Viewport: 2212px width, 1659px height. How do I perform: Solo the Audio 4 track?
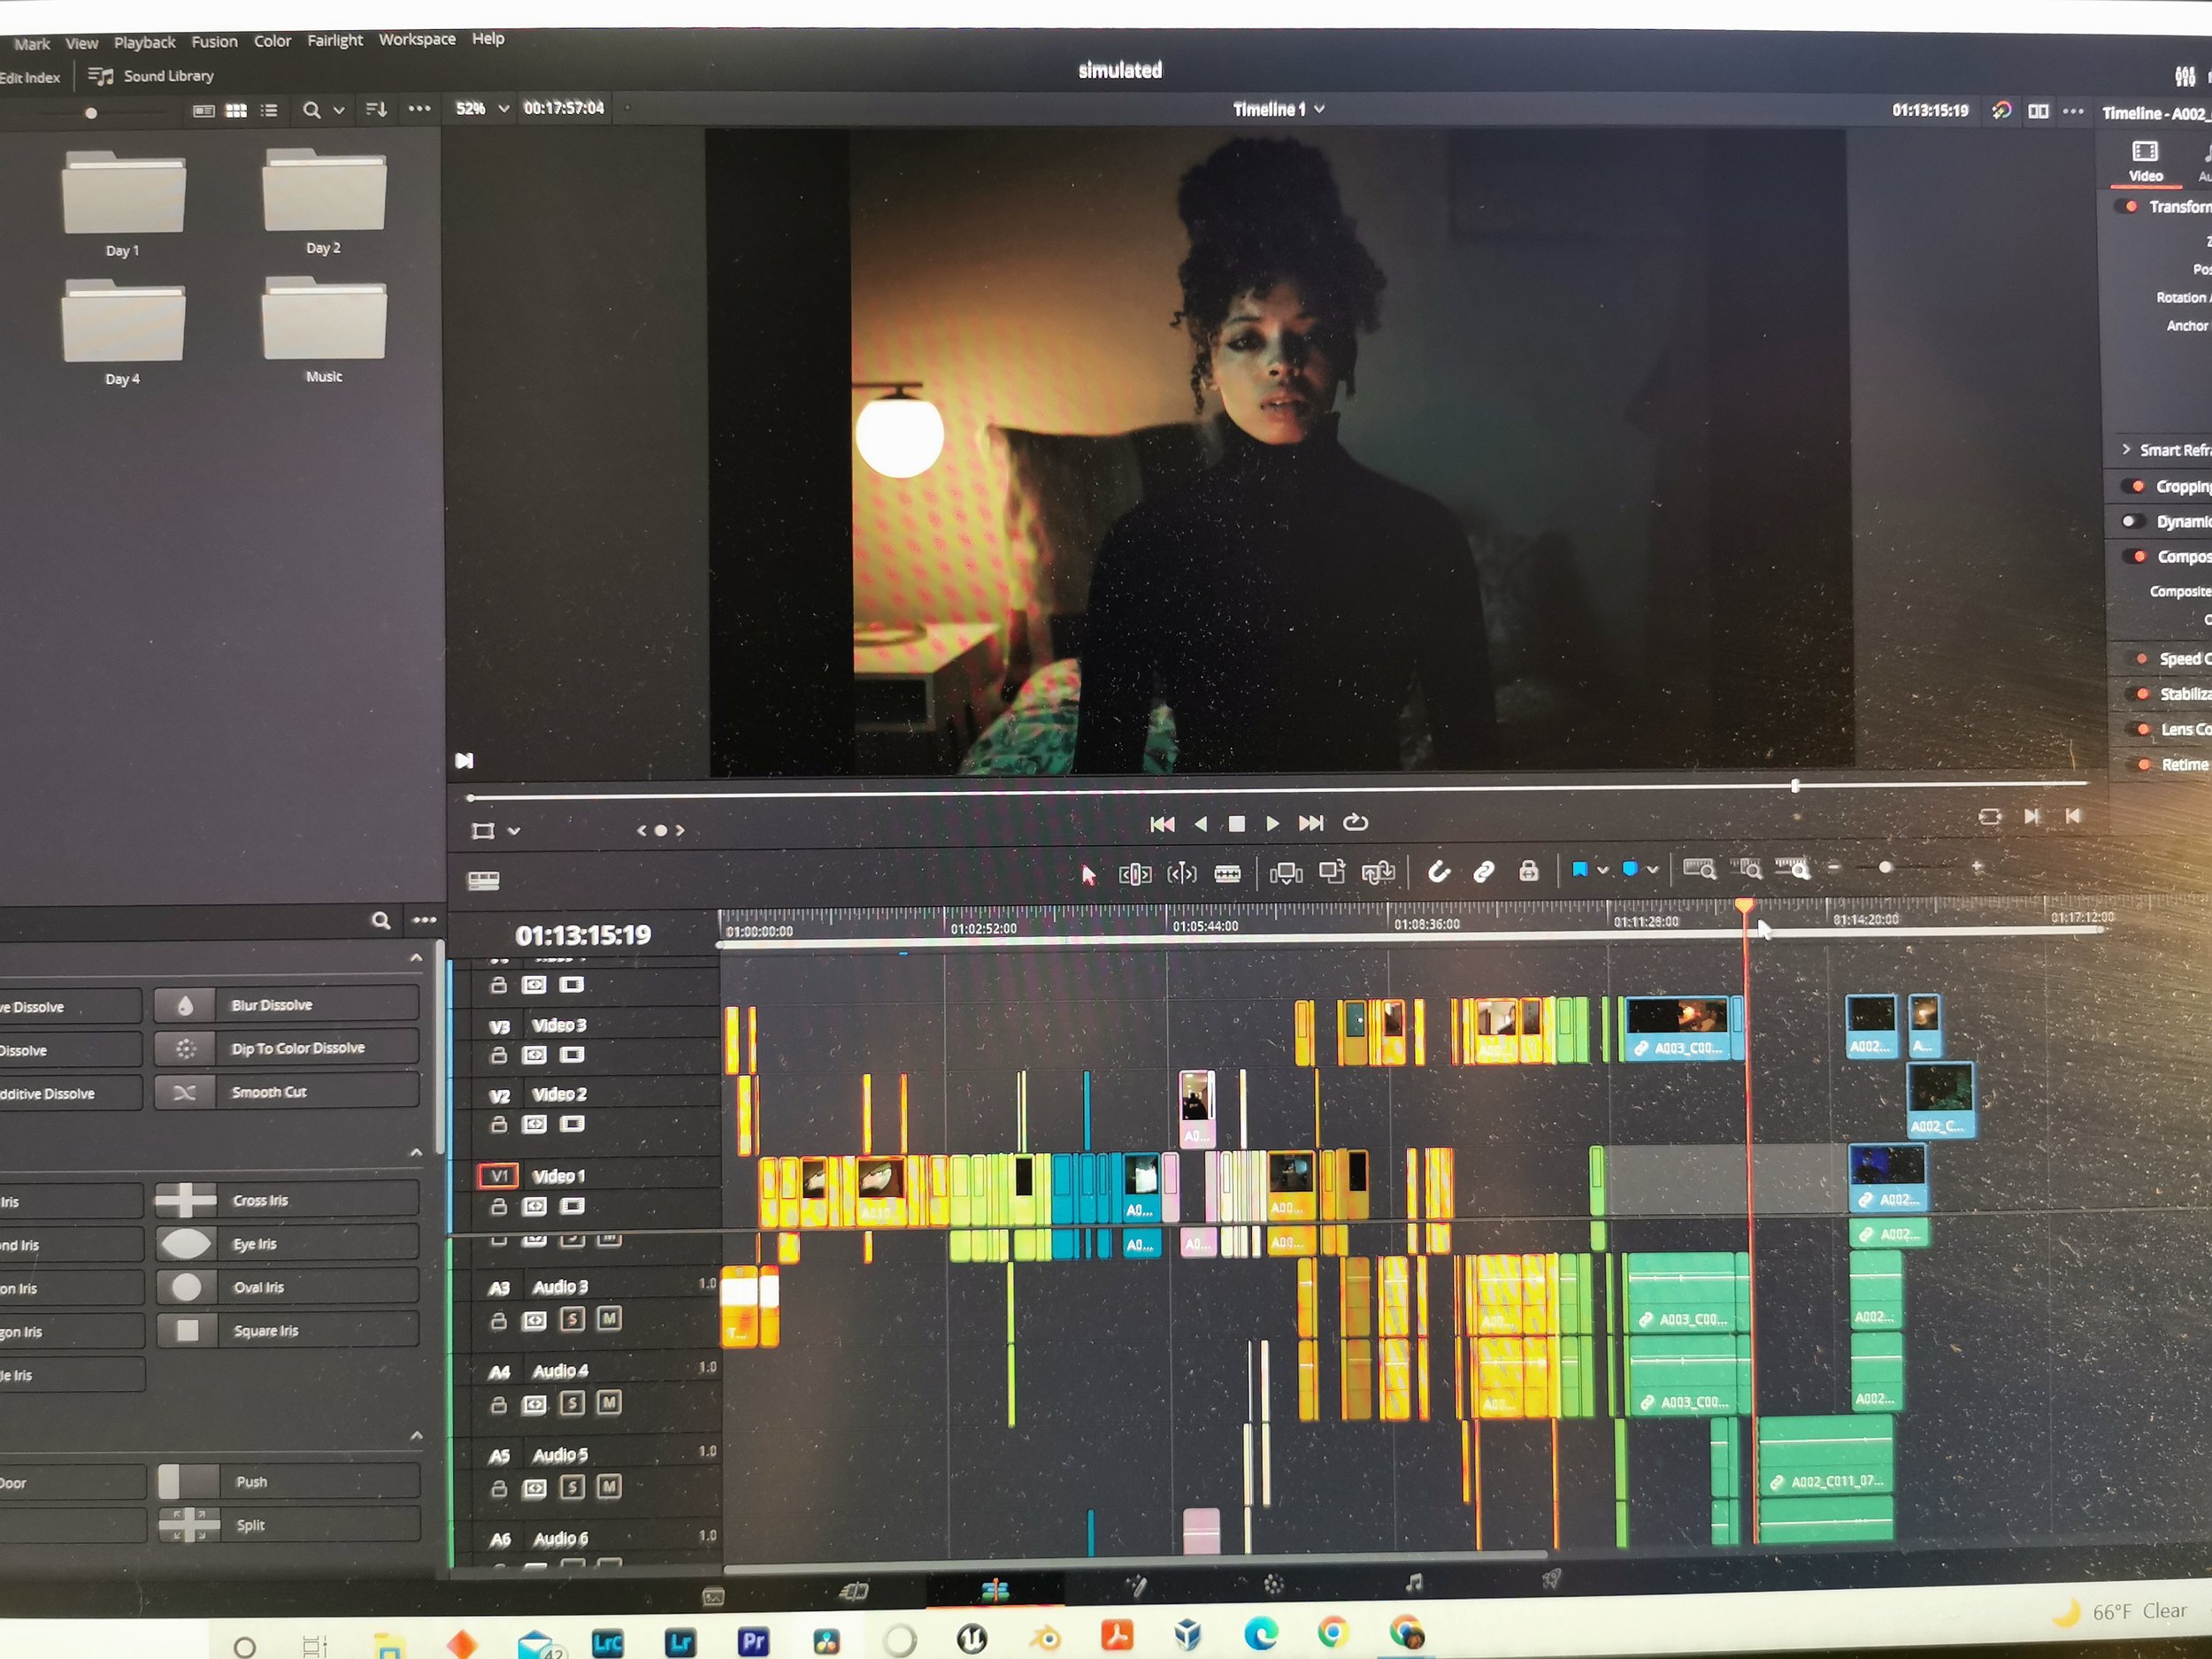(x=572, y=1403)
